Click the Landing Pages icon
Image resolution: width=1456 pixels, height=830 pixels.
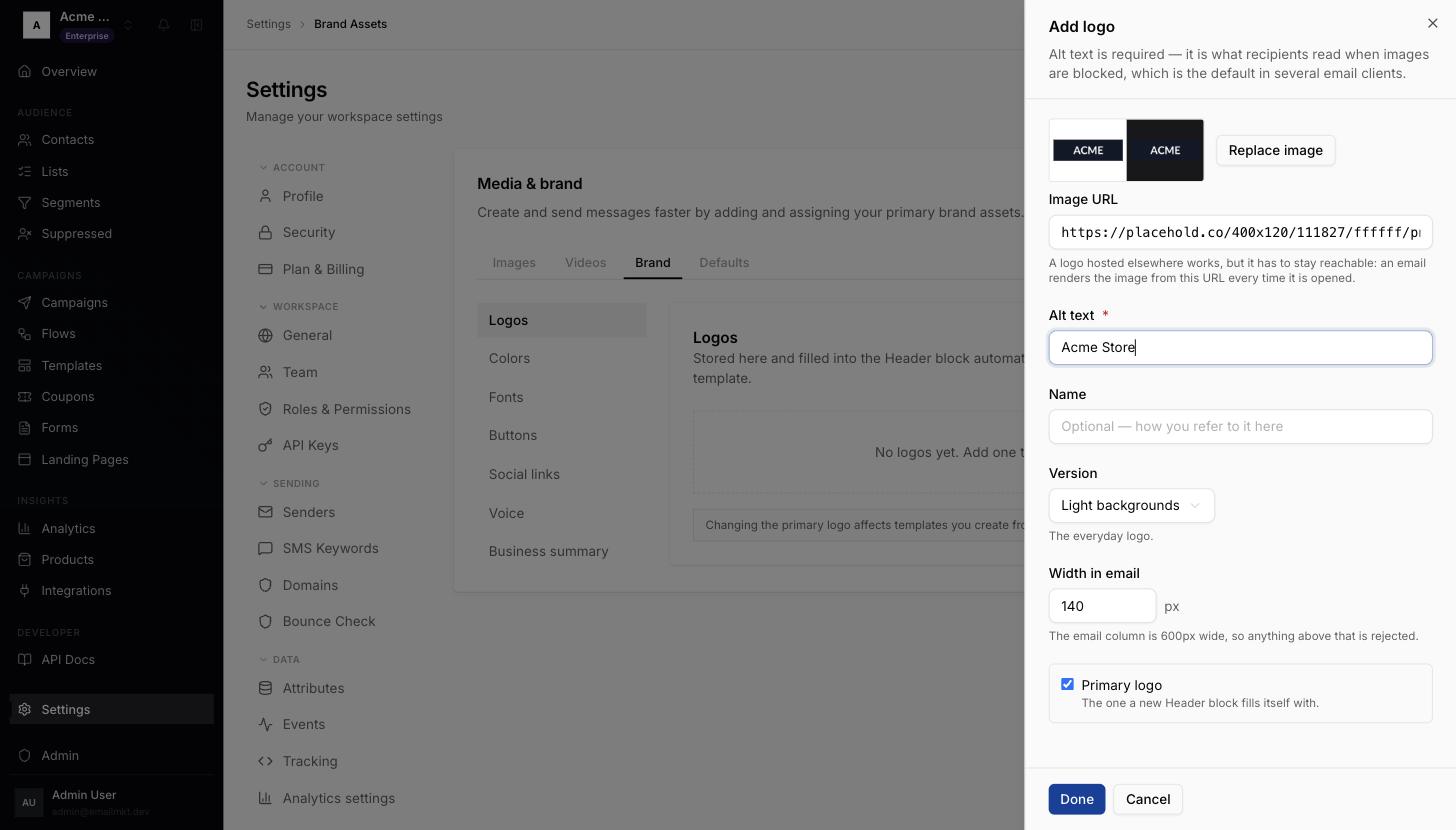tap(25, 460)
